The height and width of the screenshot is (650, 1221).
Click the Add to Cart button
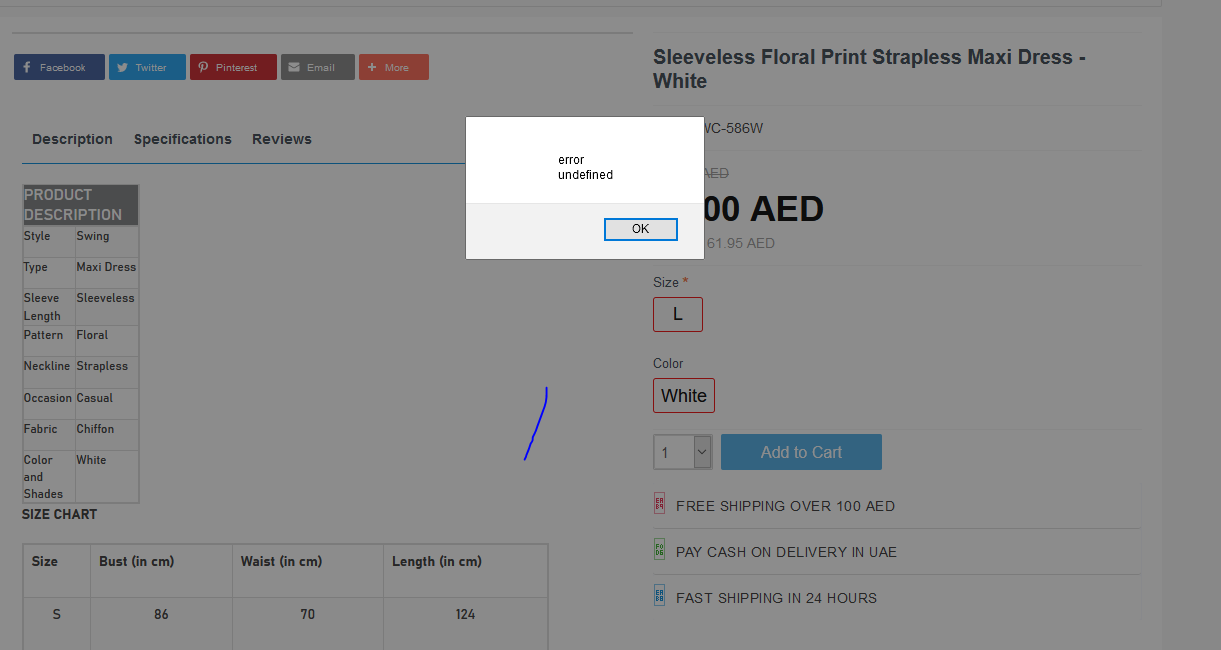click(x=801, y=452)
